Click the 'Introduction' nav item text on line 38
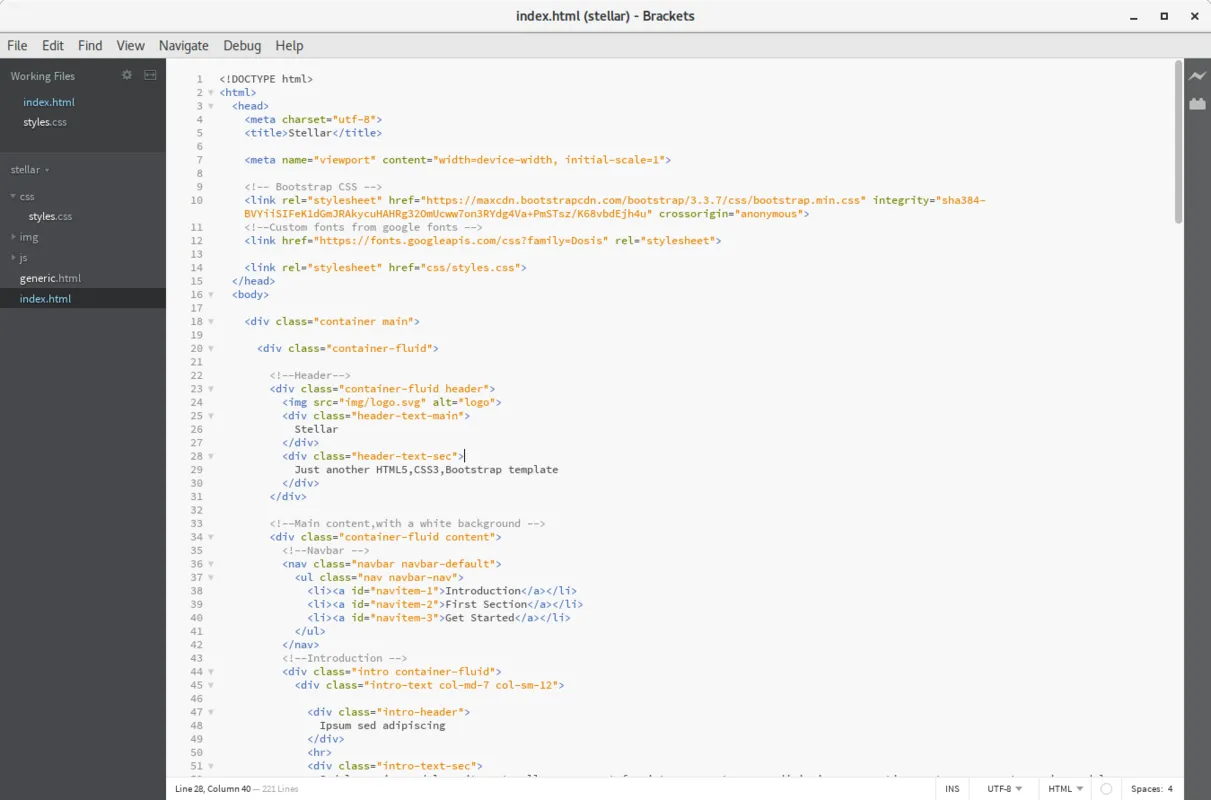 pyautogui.click(x=483, y=591)
